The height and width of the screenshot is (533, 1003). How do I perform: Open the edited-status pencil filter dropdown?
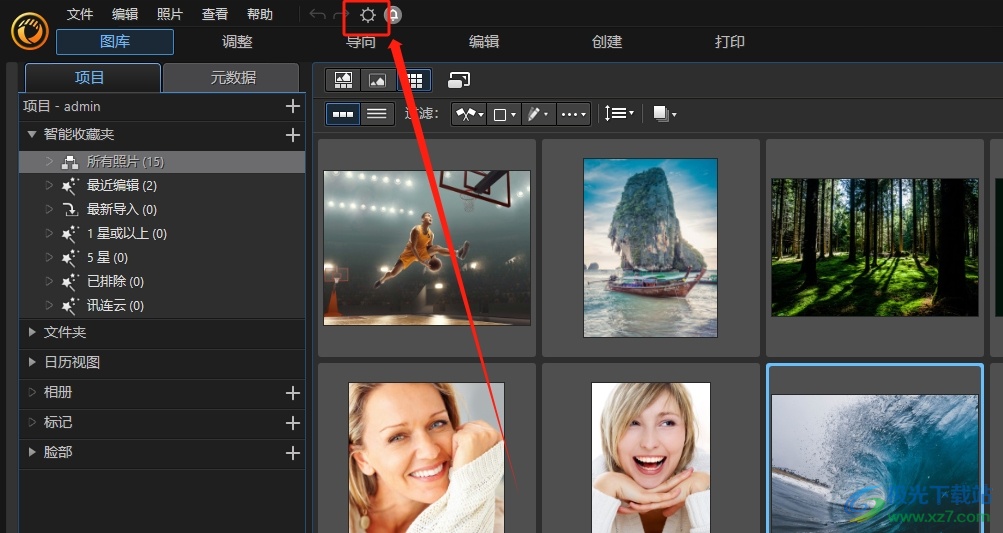tap(539, 115)
